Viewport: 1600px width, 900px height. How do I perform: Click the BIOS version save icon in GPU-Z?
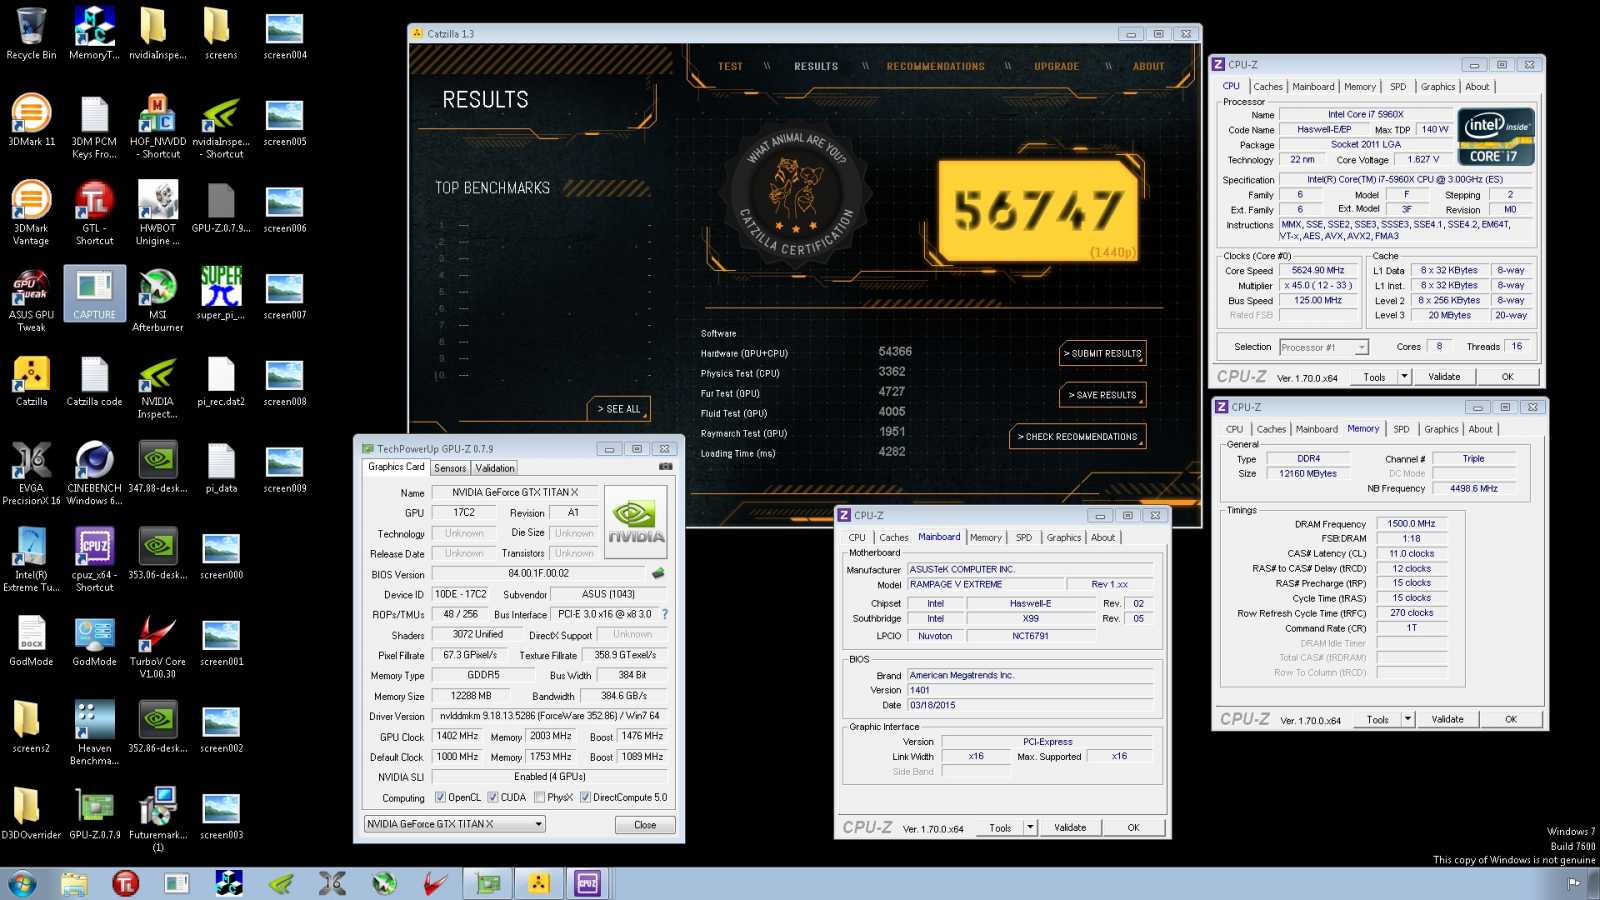658,574
